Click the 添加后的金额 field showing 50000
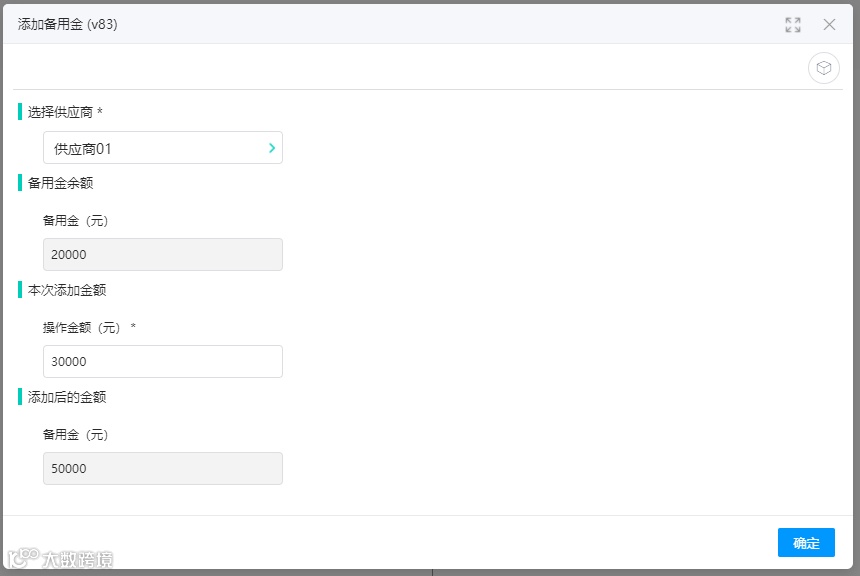 coord(163,468)
